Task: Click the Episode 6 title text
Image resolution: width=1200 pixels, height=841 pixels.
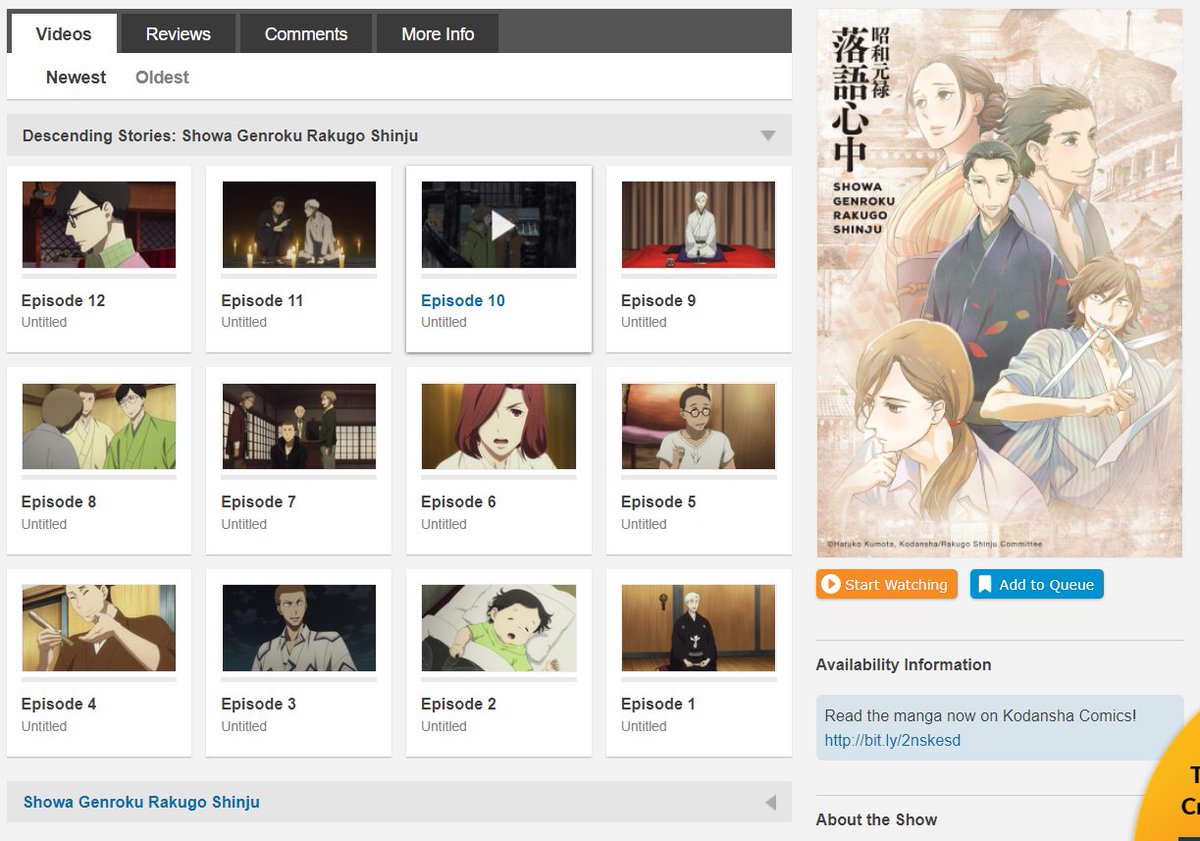Action: (x=458, y=502)
